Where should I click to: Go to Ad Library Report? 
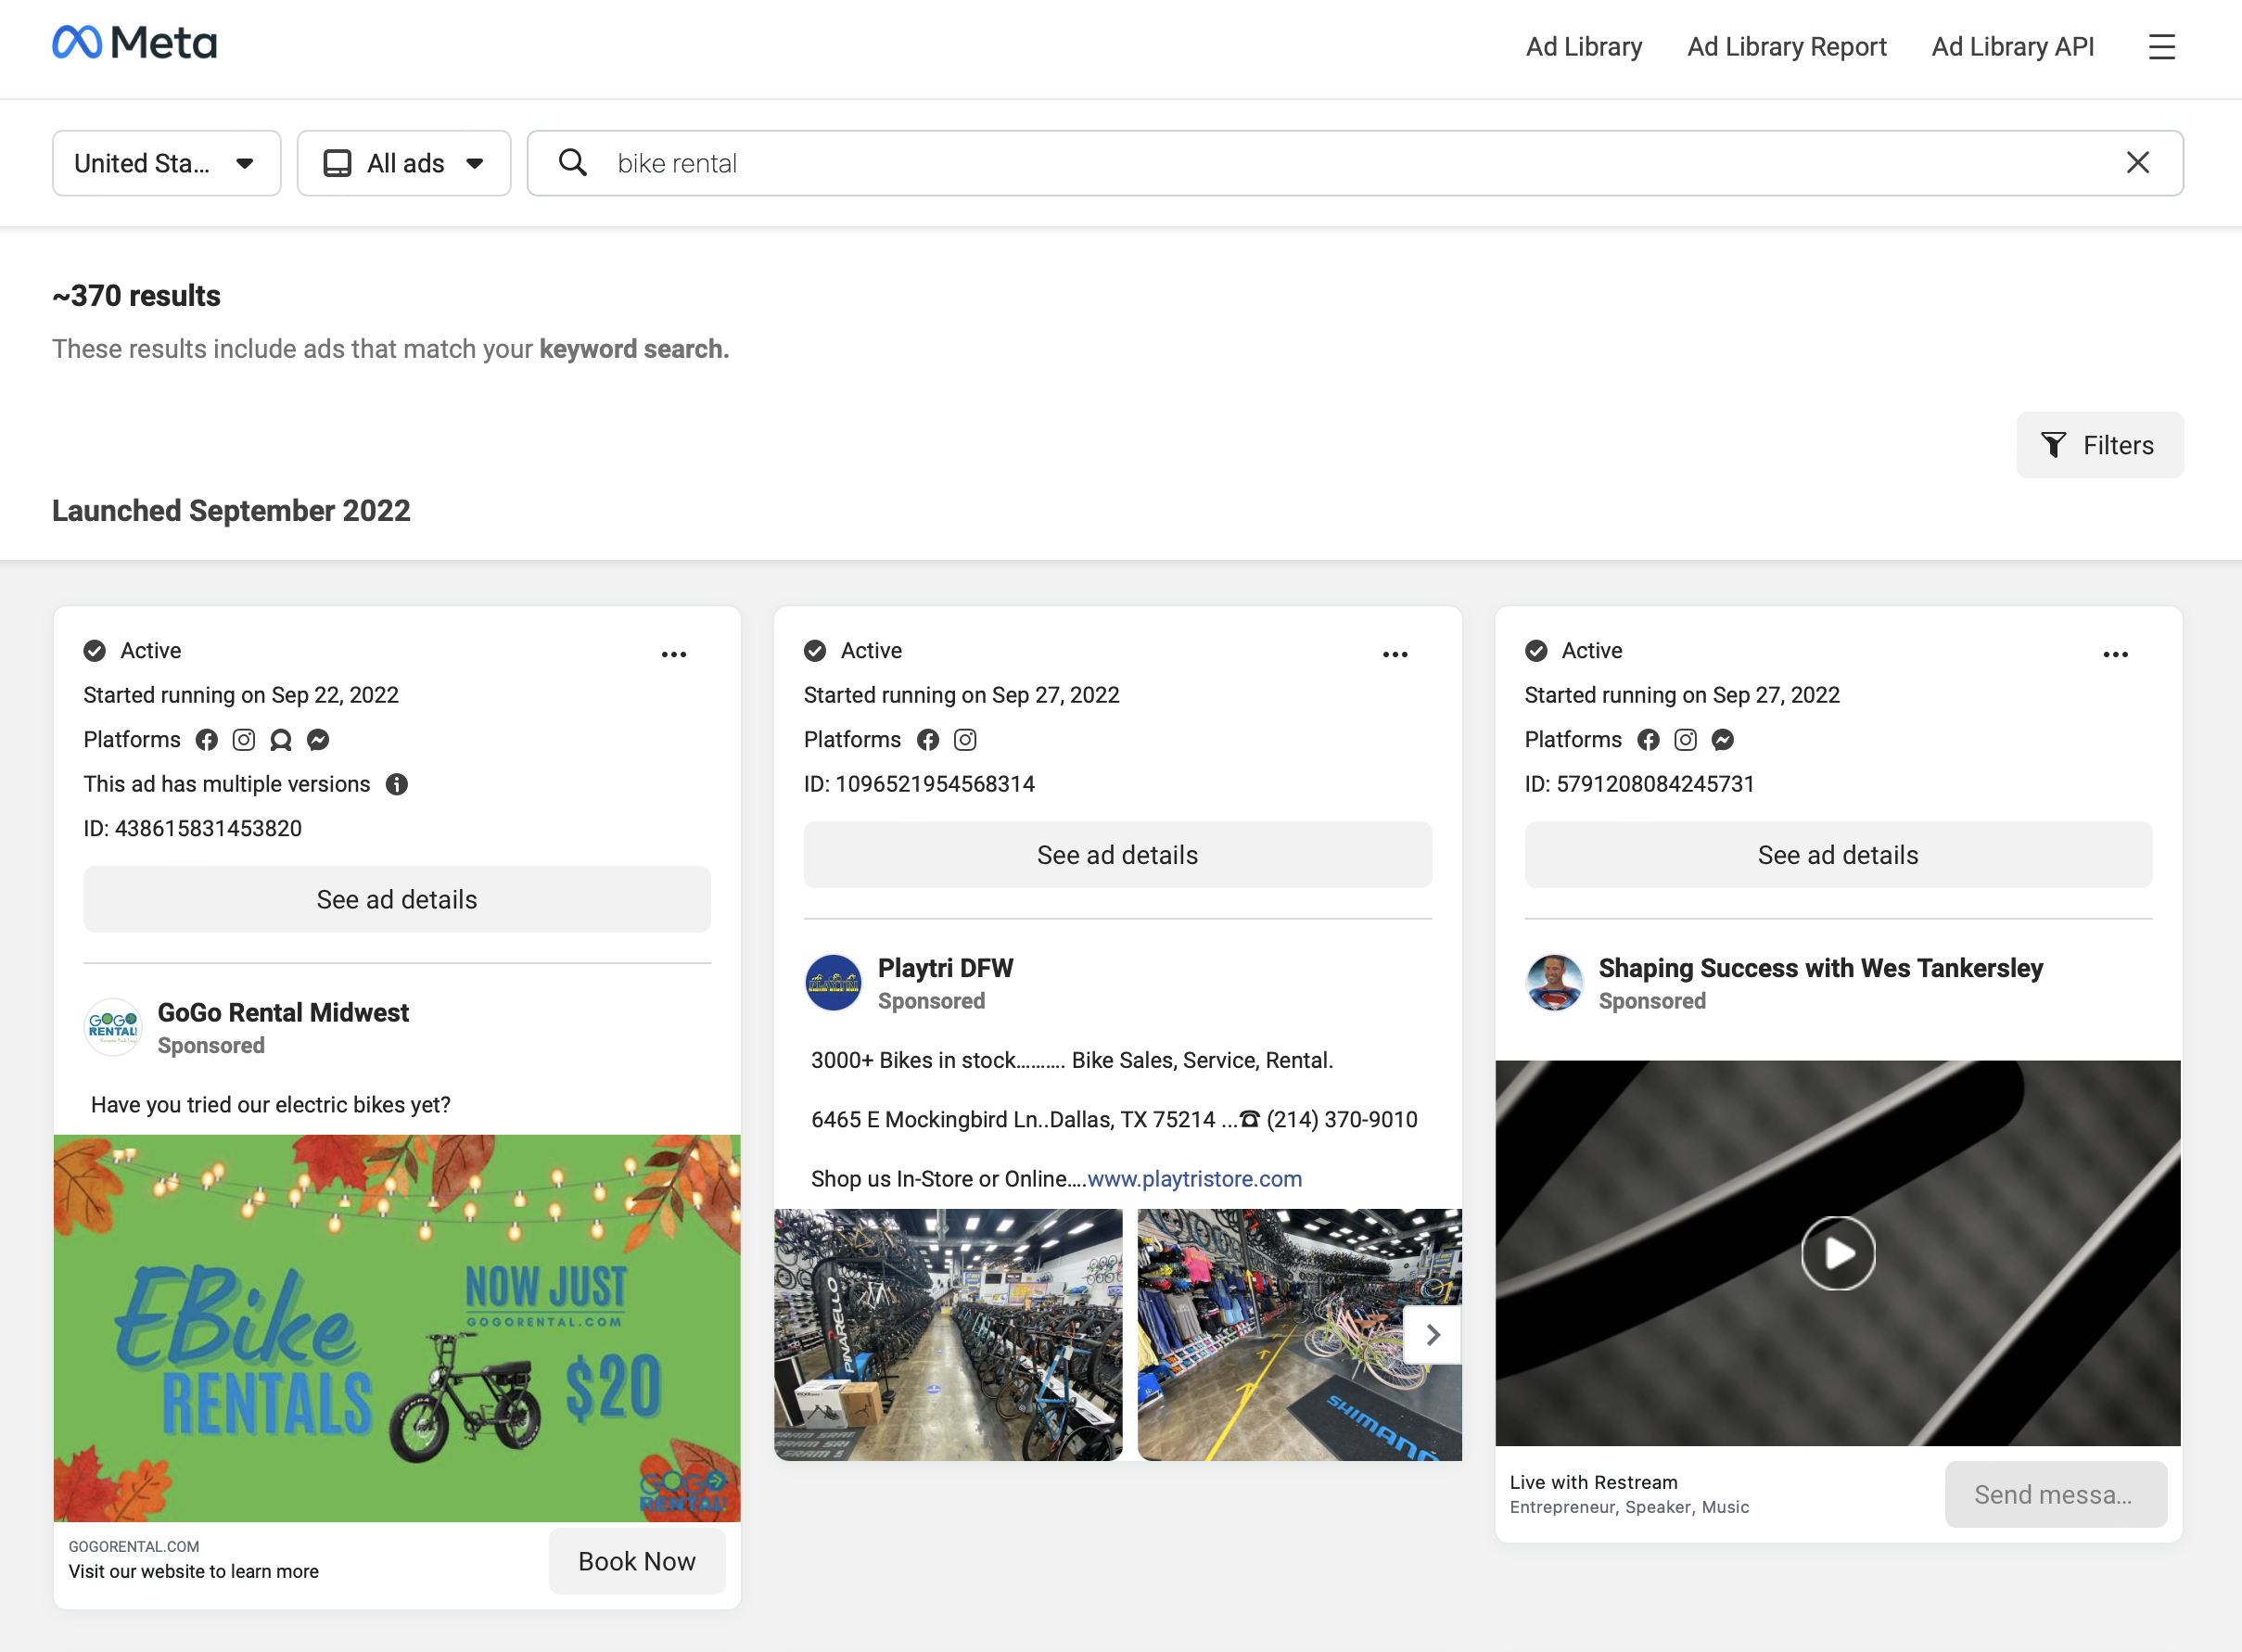point(1786,47)
